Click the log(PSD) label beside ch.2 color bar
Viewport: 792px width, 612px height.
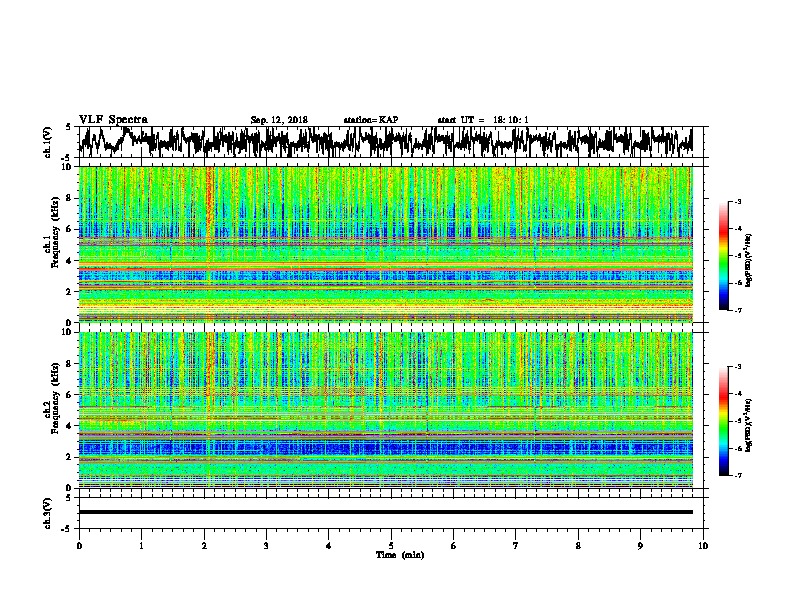[749, 425]
